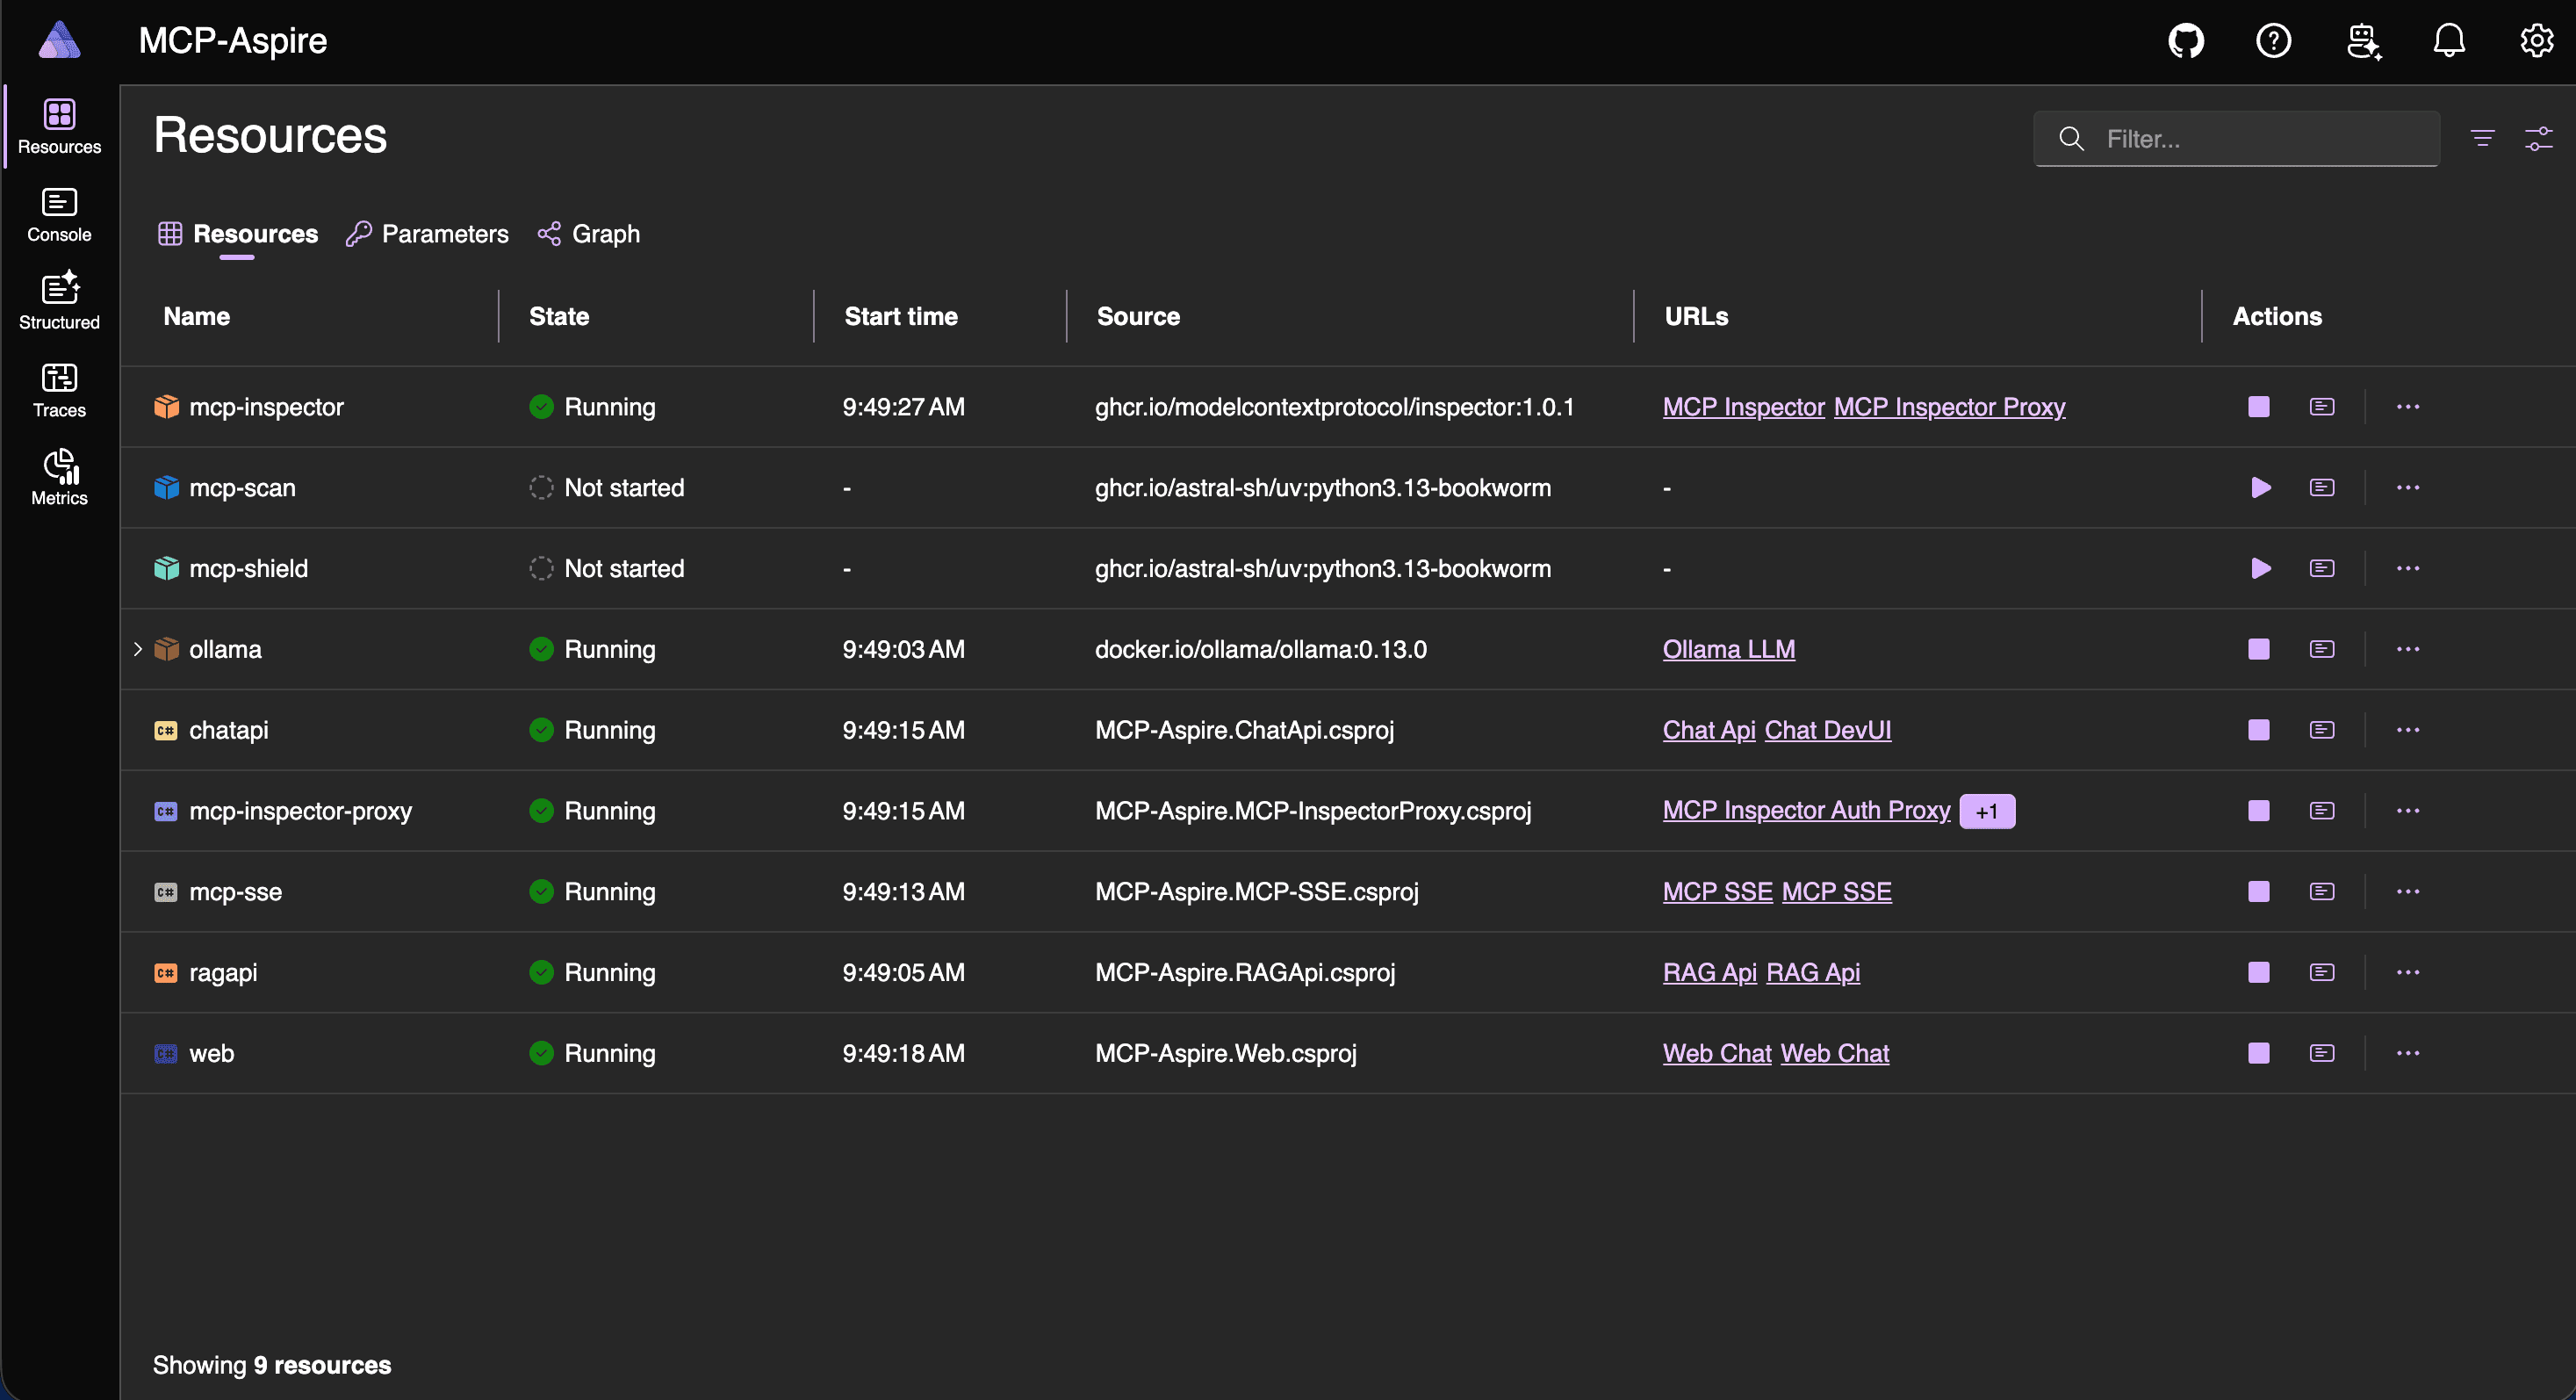
Task: Open Traces in the sidebar
Action: pos(59,390)
